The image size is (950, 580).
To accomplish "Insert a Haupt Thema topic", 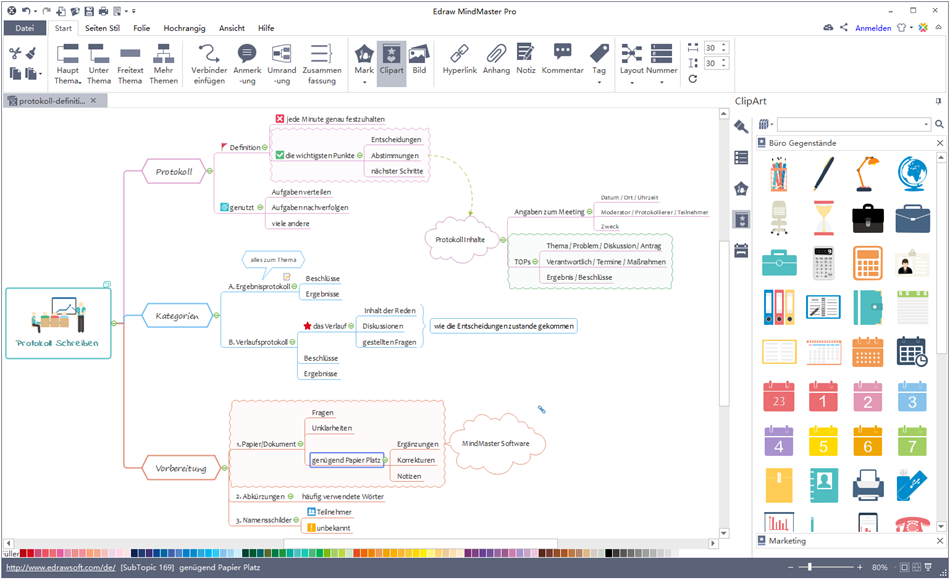I will coord(67,64).
